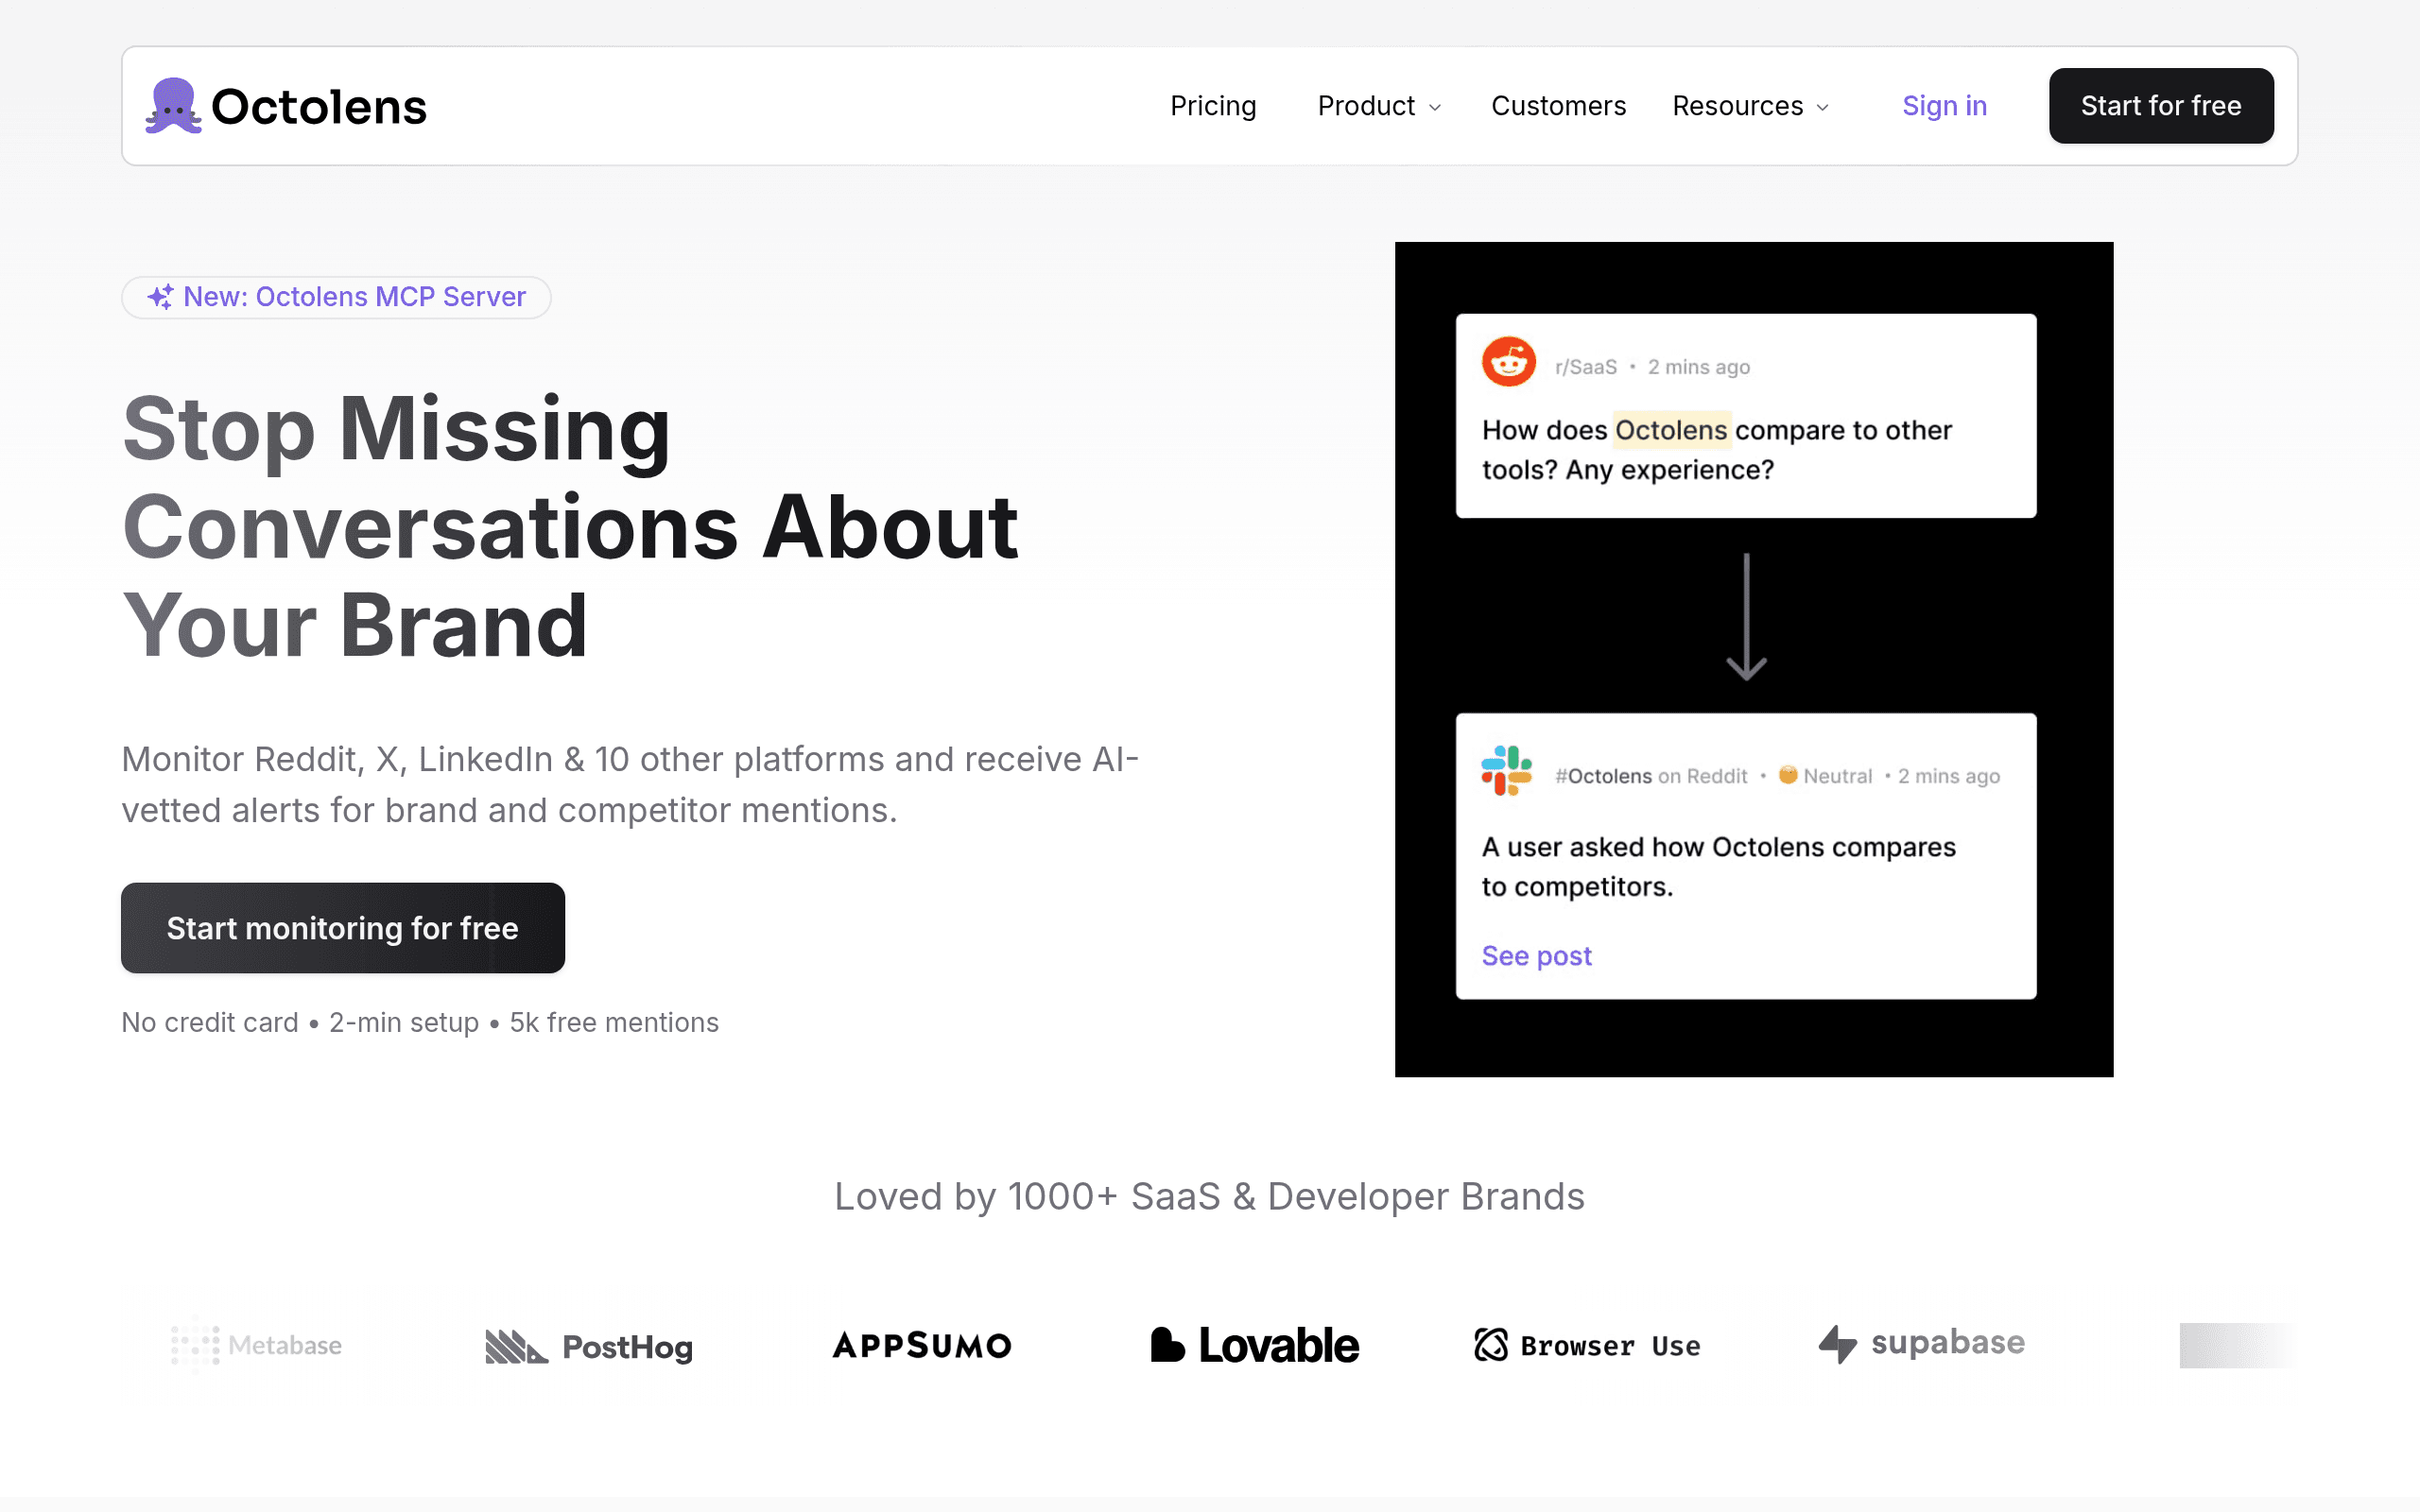
Task: Click the Neutral sentiment label
Action: point(1837,776)
